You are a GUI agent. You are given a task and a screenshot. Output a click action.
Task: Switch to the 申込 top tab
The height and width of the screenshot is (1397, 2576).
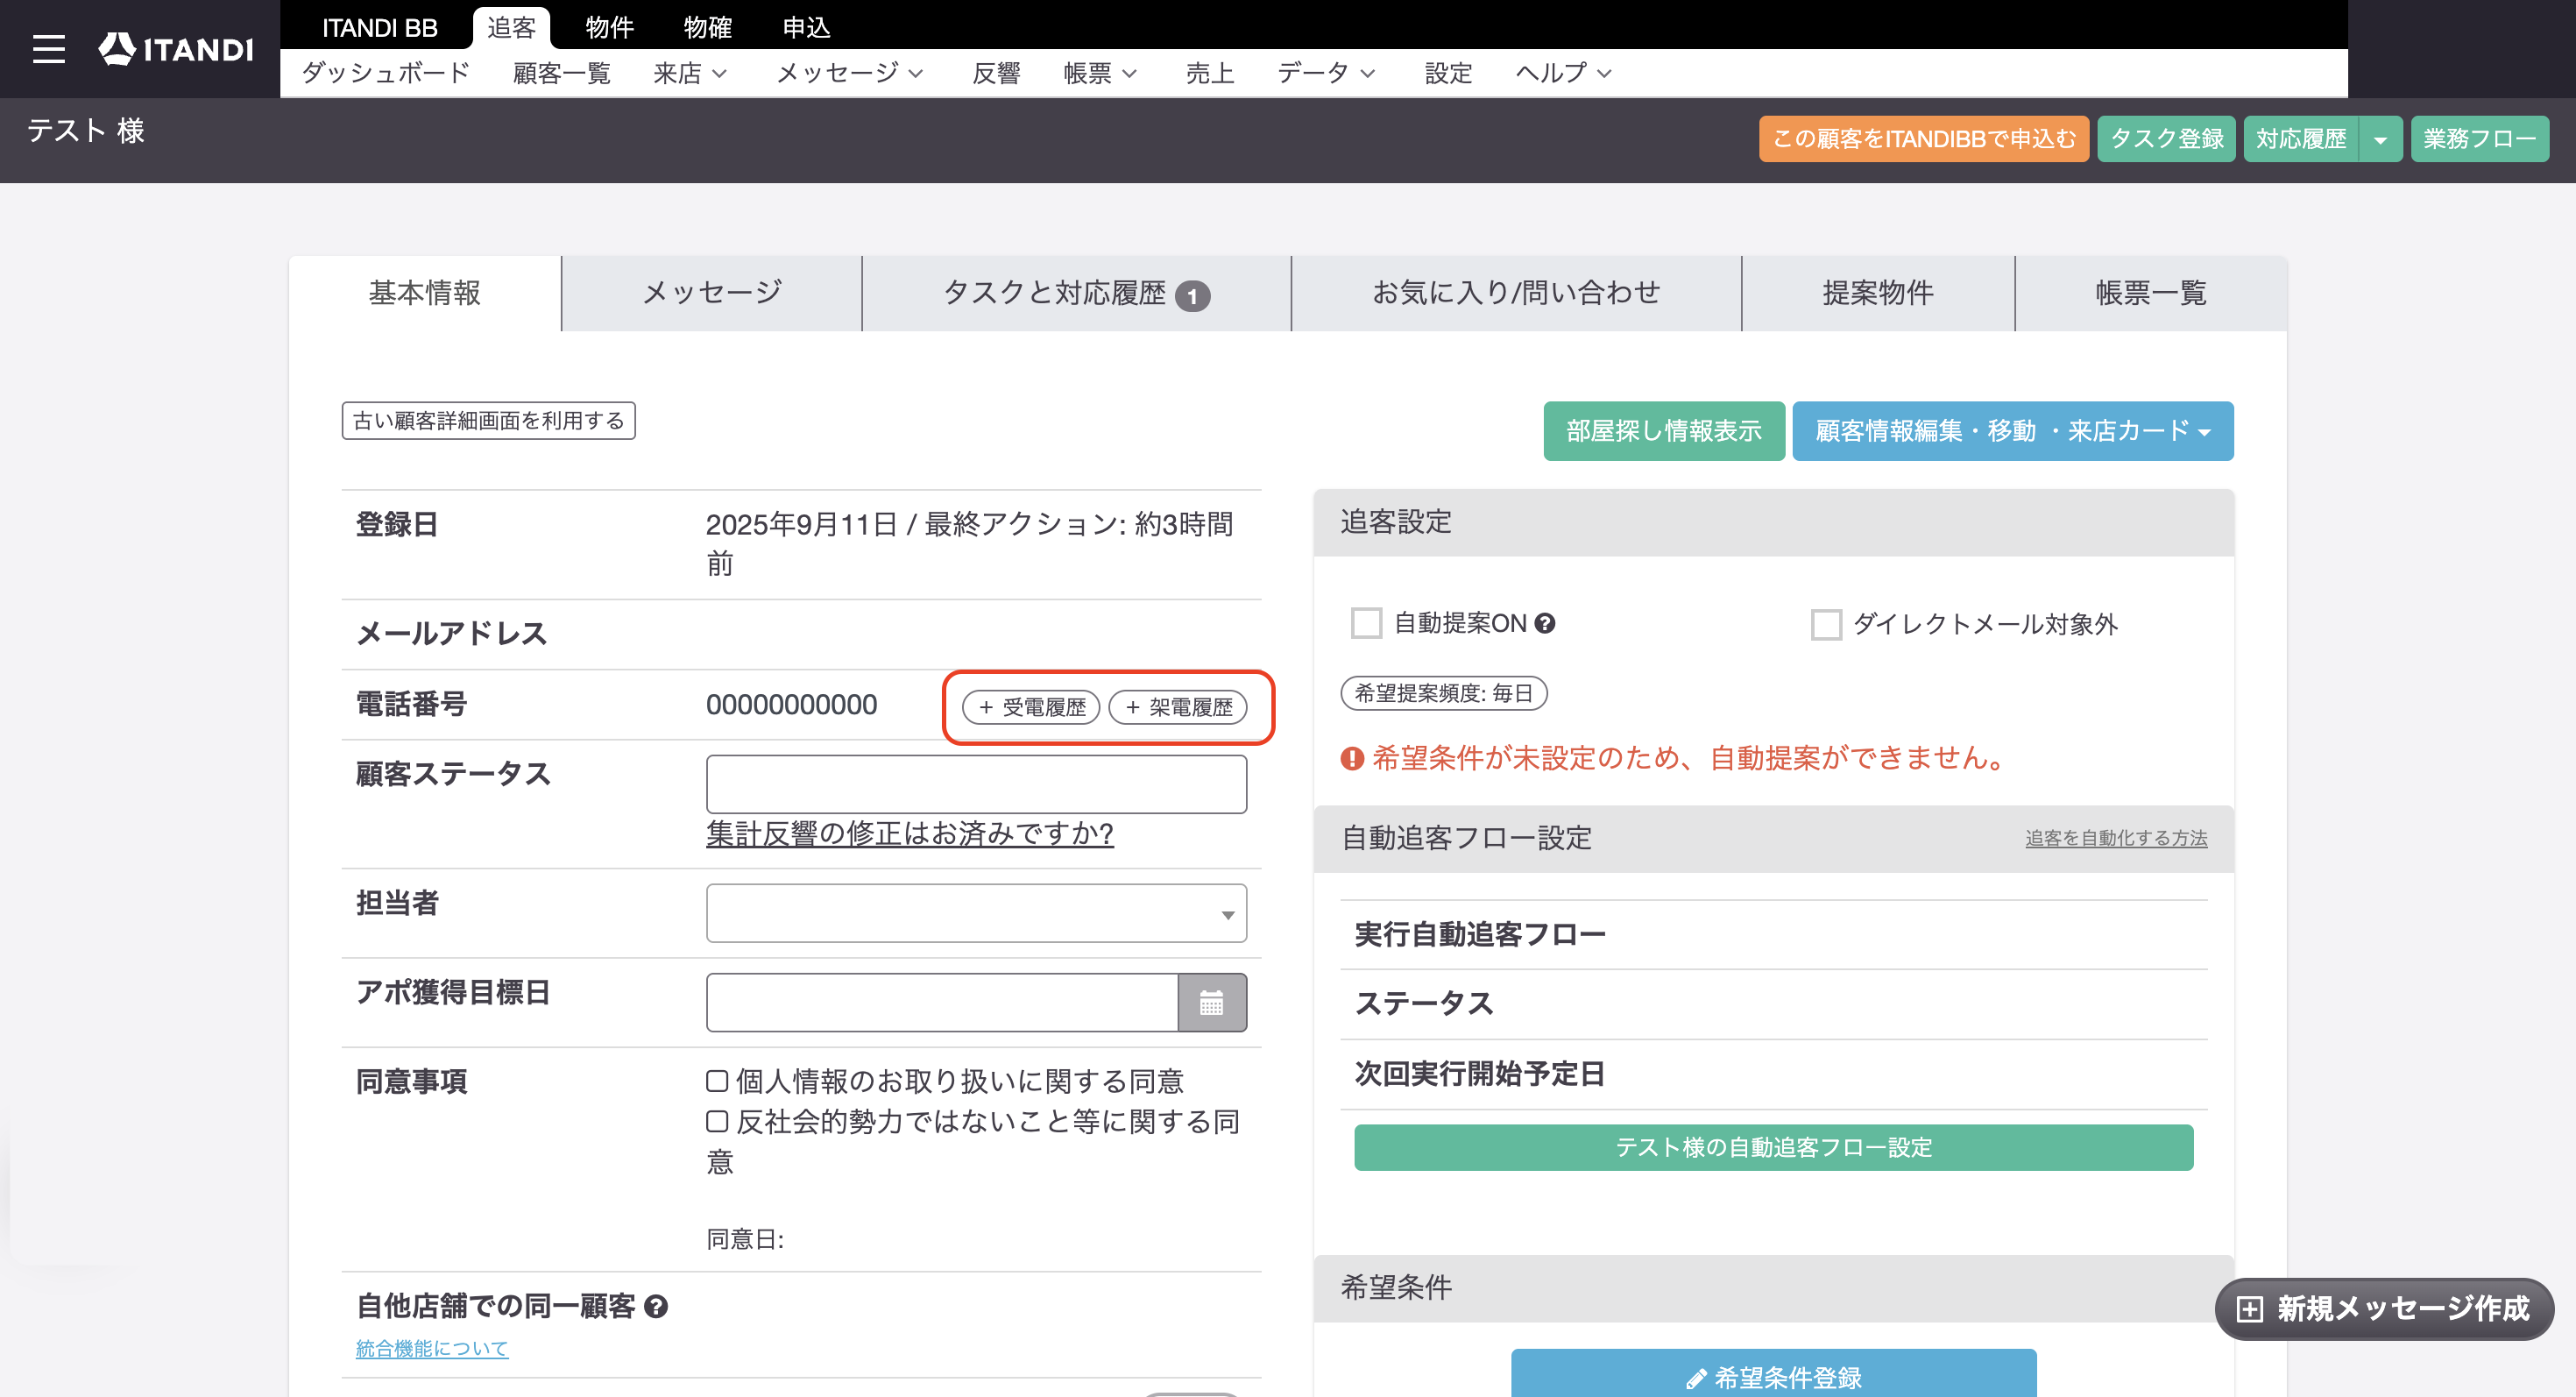806,27
